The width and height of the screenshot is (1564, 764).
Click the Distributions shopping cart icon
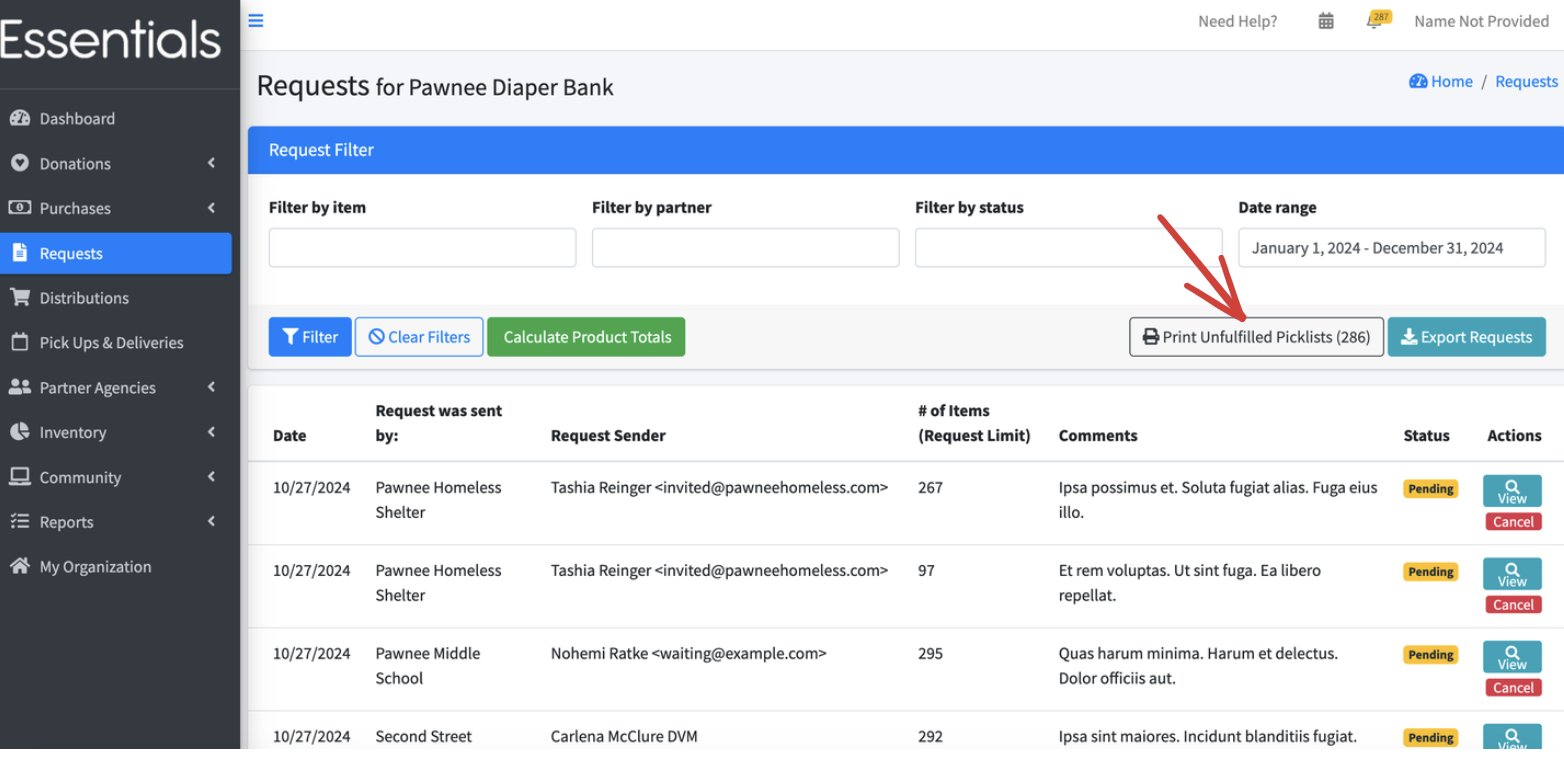coord(19,298)
